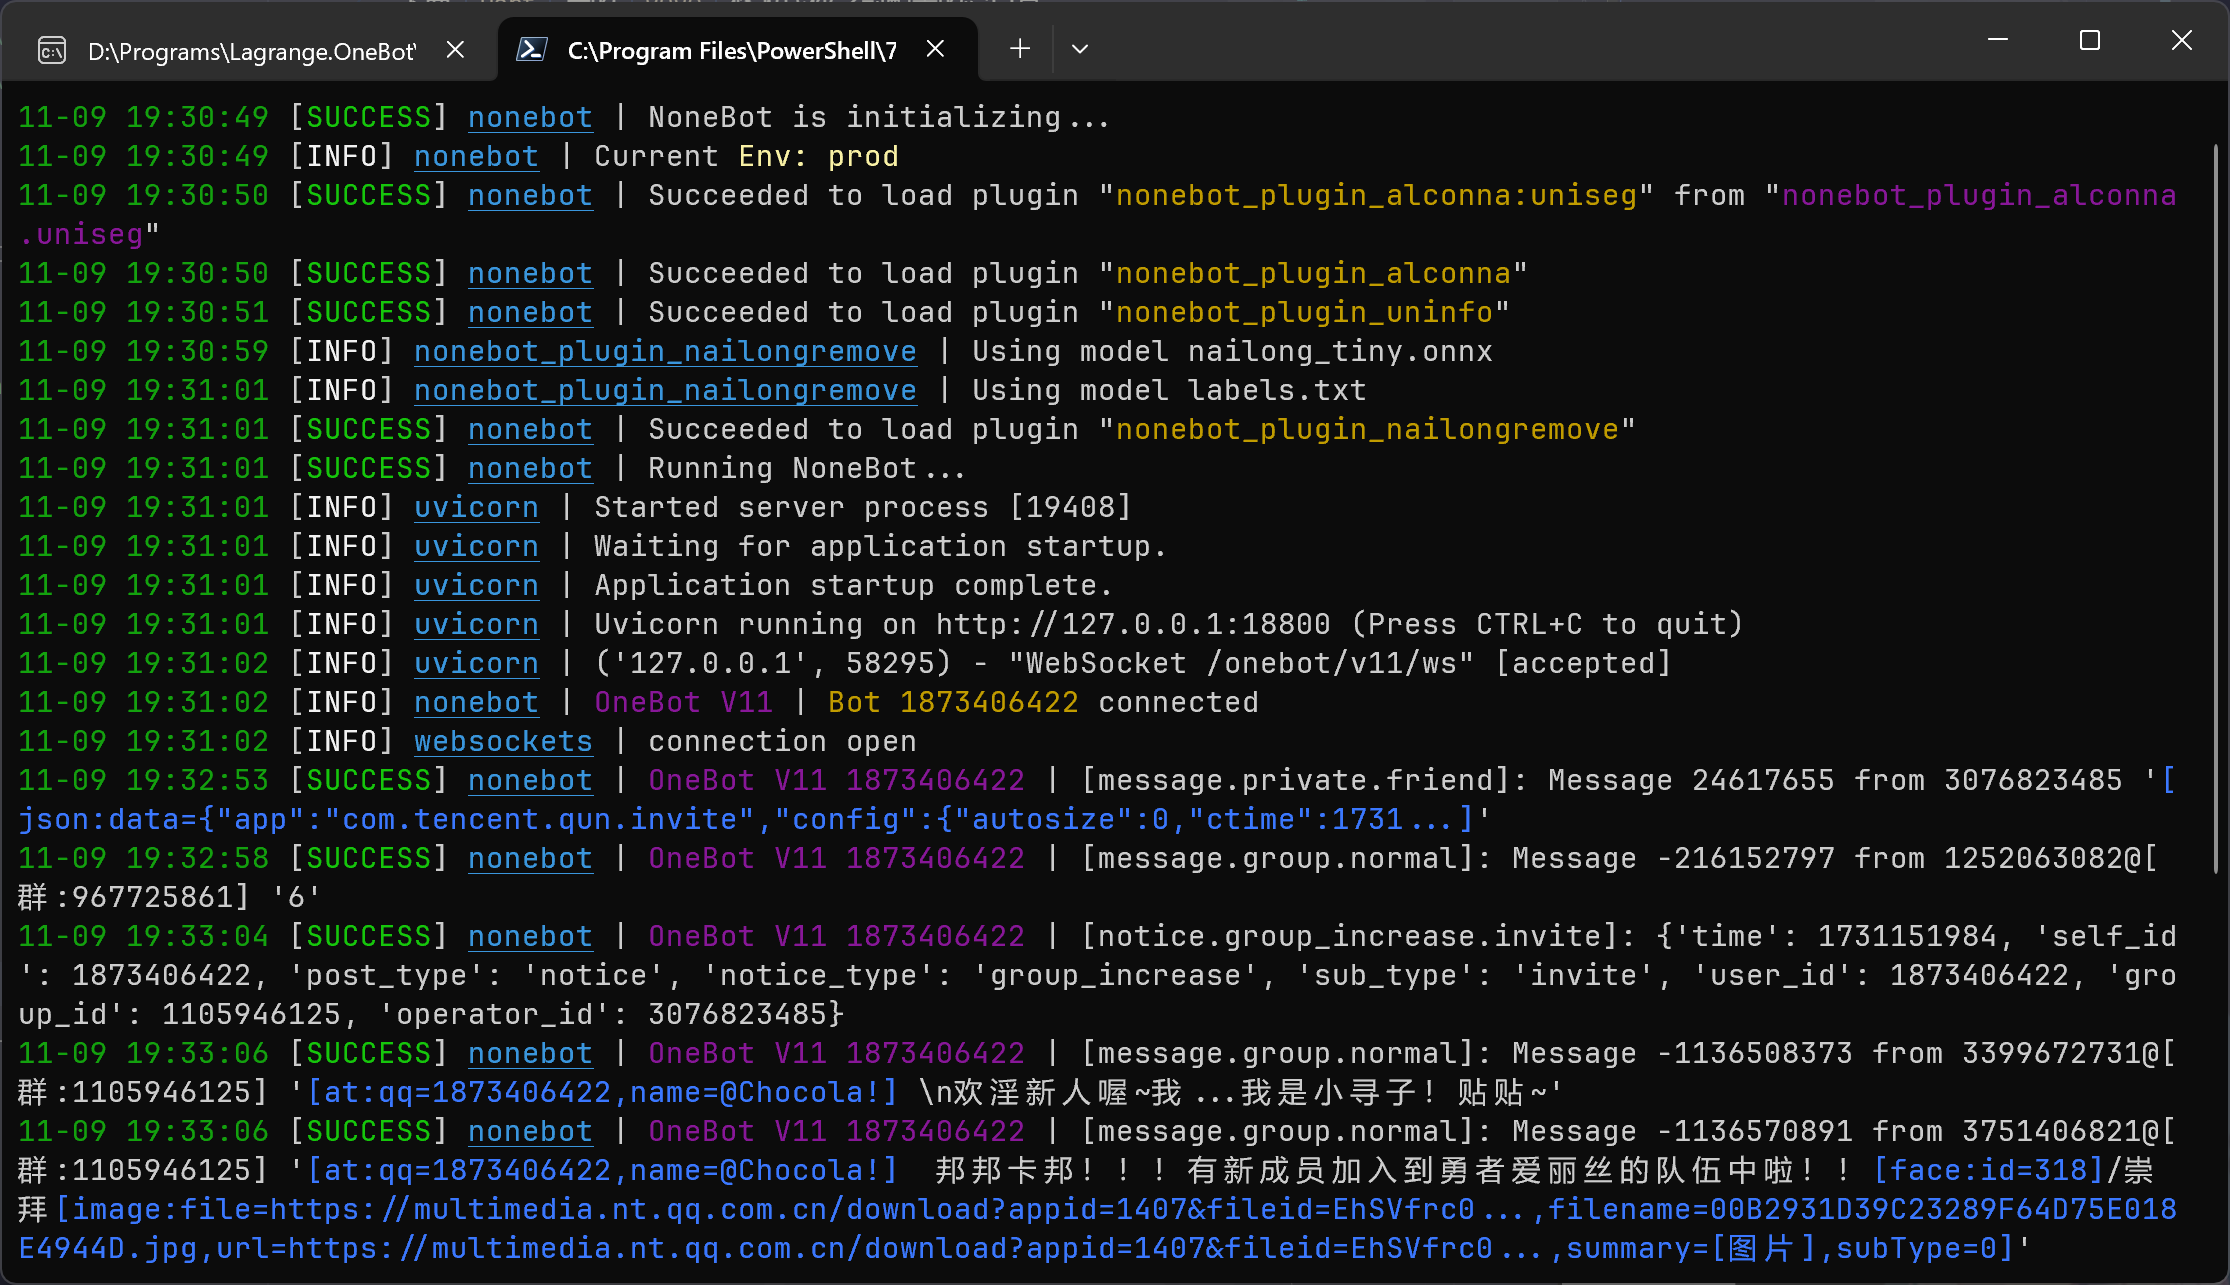
Task: Click the nonebot link on the Current Env line
Action: click(476, 157)
